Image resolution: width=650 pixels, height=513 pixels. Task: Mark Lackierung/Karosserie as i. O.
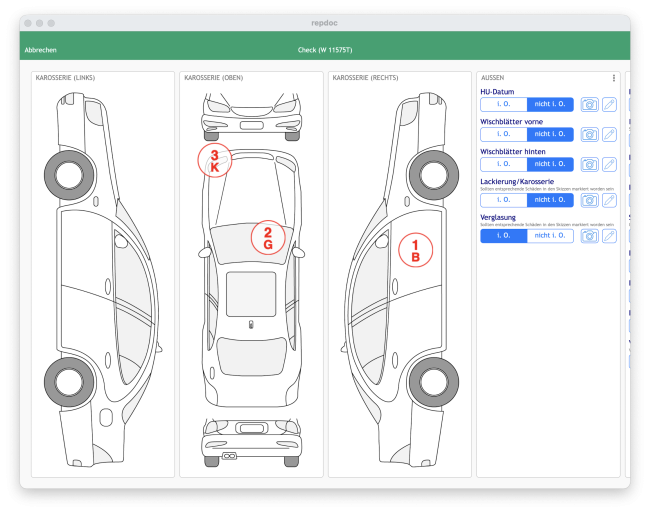504,200
